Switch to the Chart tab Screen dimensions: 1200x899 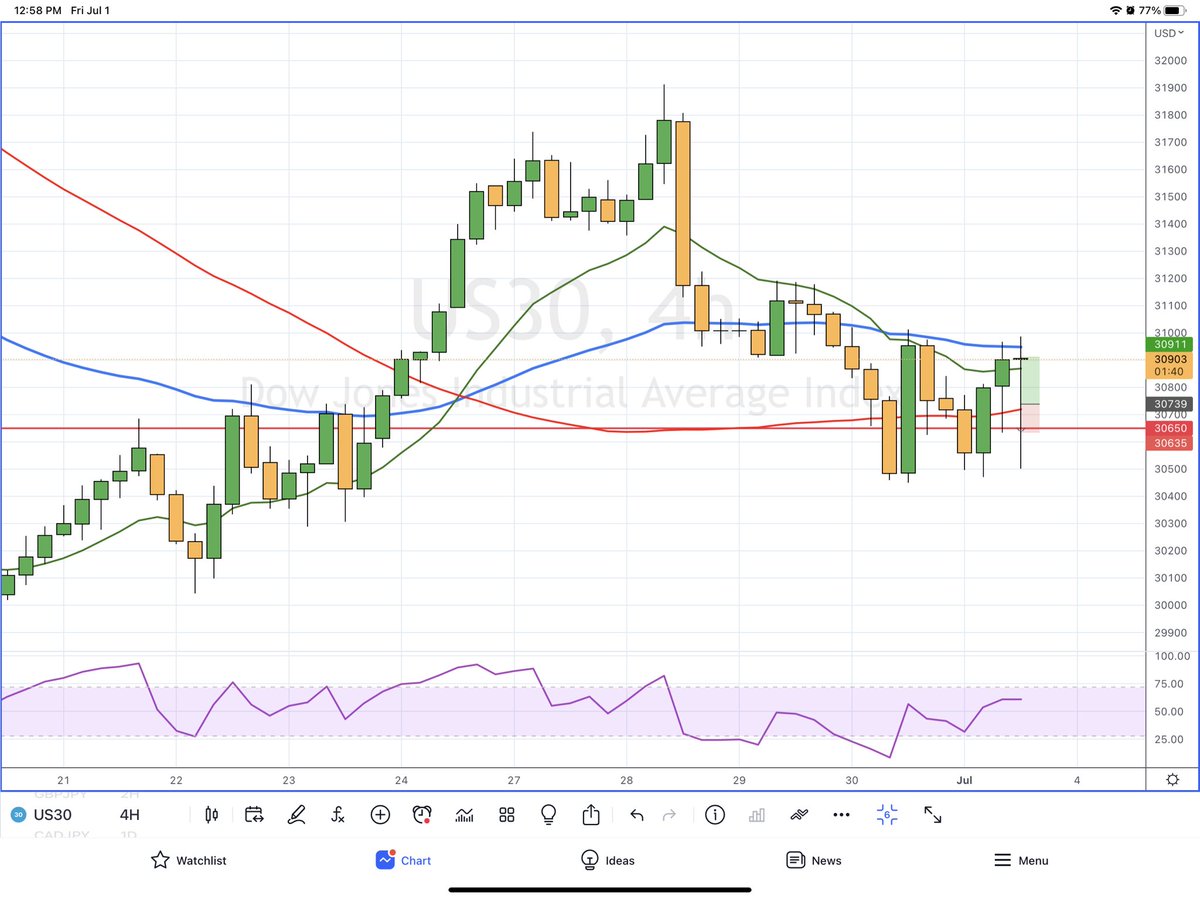(404, 860)
